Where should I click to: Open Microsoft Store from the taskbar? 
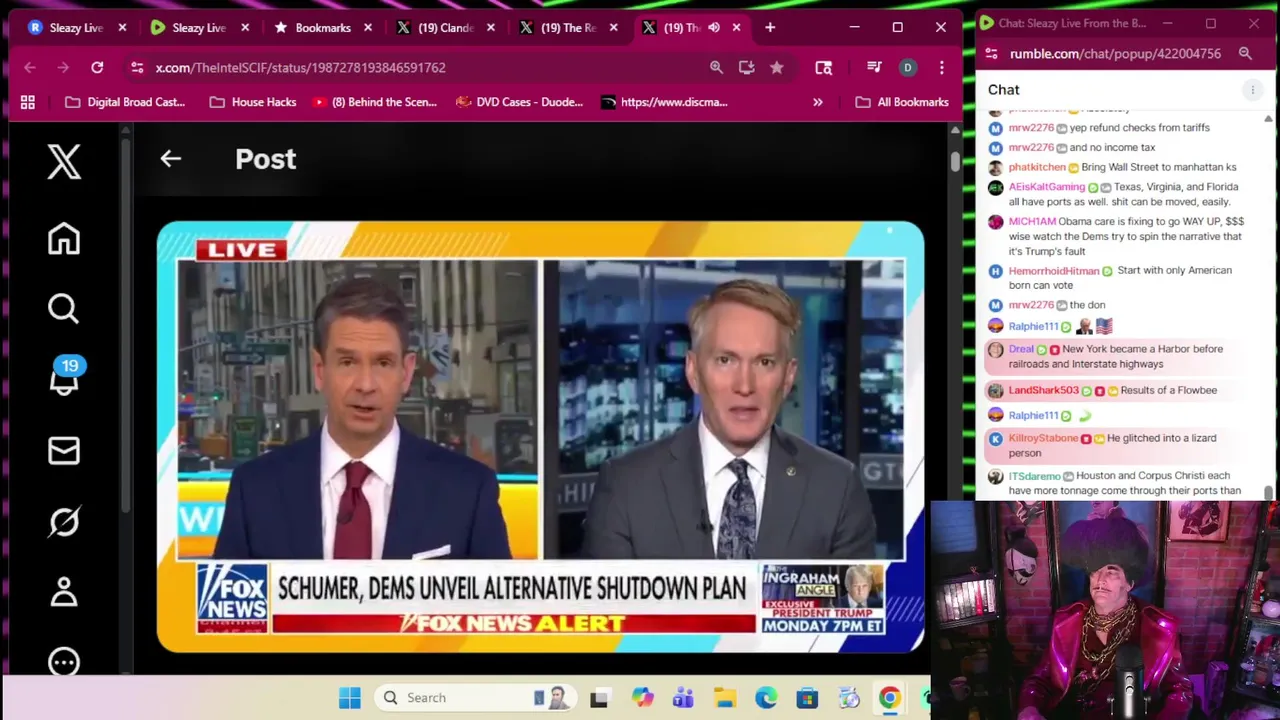(808, 698)
